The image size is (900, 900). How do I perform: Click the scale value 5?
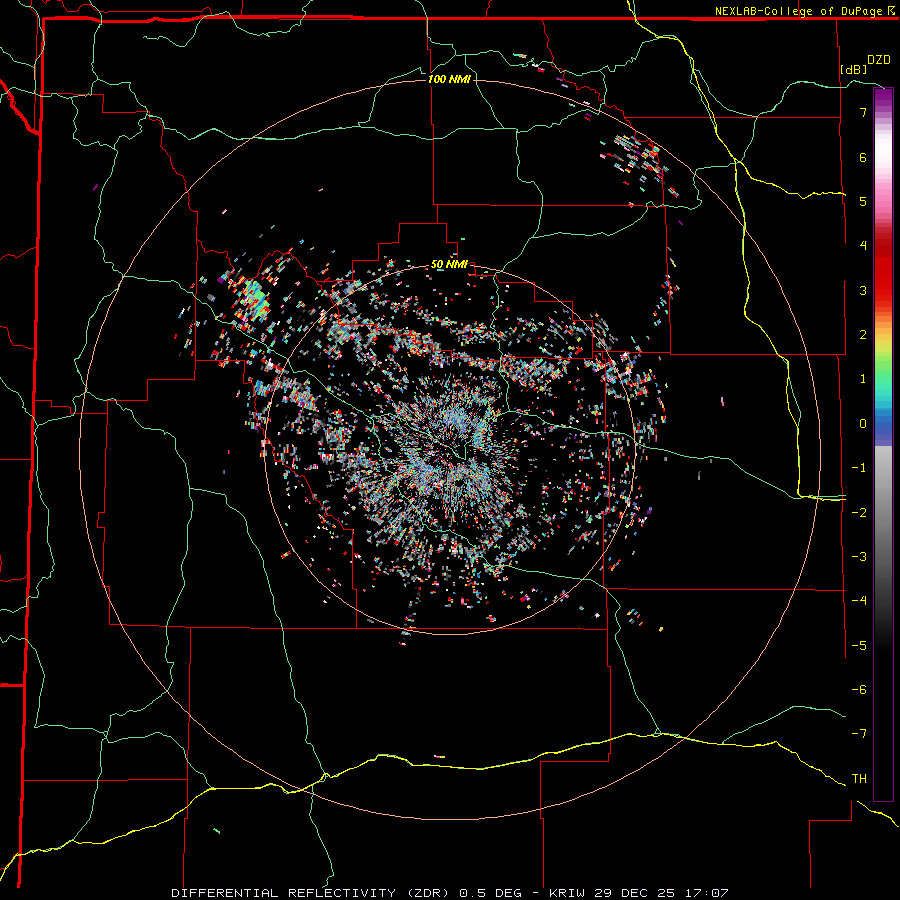click(x=863, y=201)
